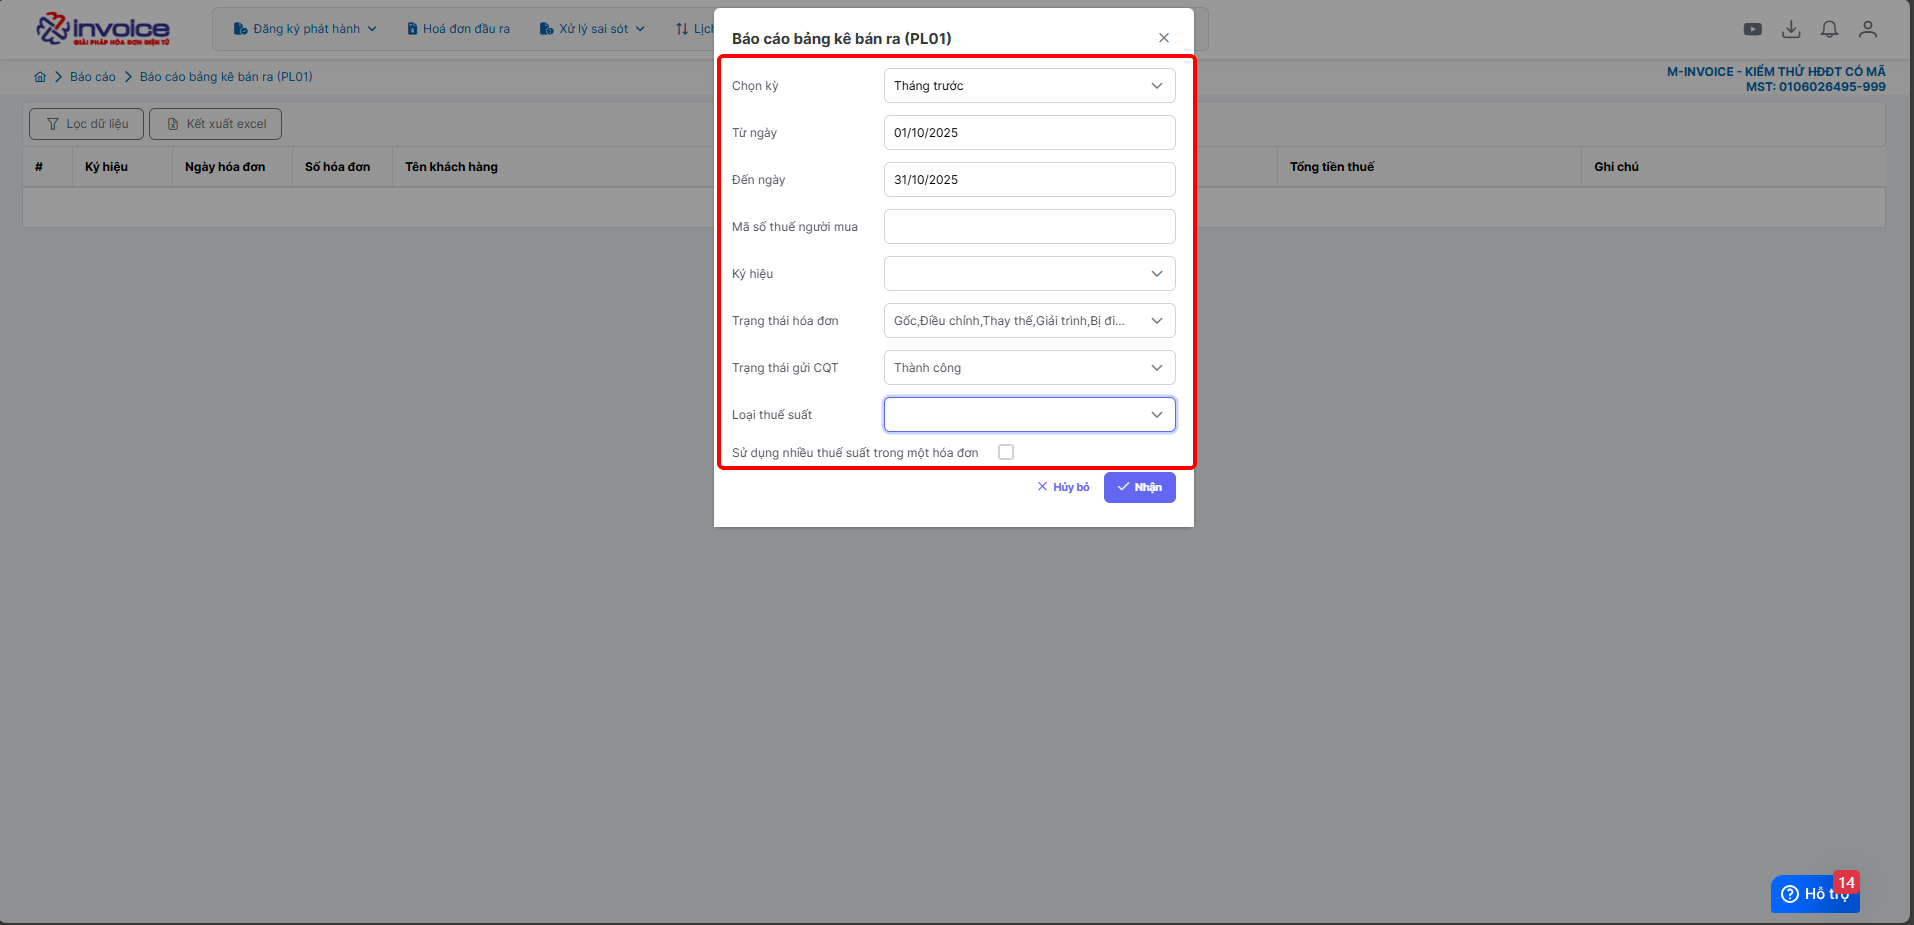Open the Trạng thái gửi CQT dropdown
The image size is (1914, 925).
click(x=1029, y=368)
